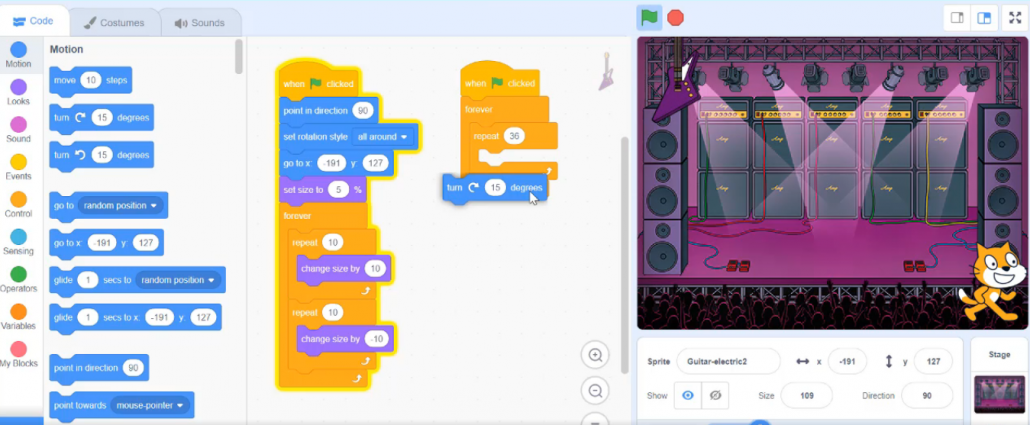The image size is (1030, 425).
Task: Switch to large stage layout
Action: (x=984, y=18)
